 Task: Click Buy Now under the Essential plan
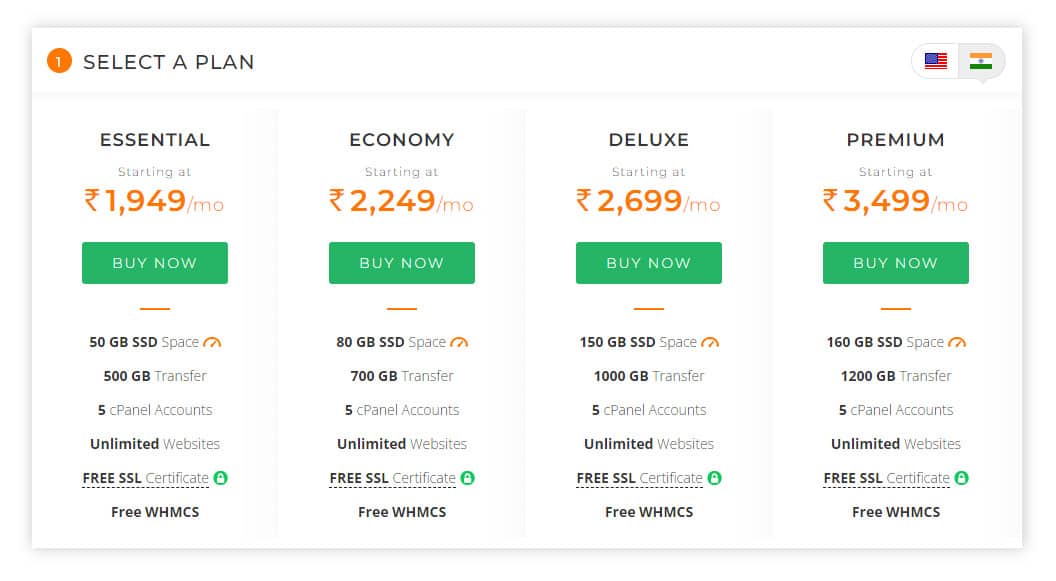[154, 262]
